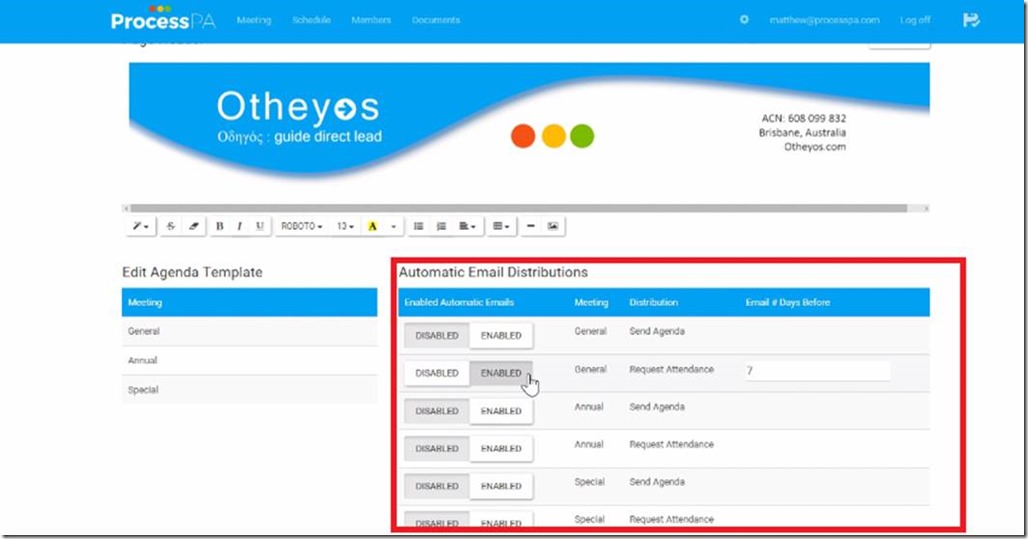Expand the table insert dropdown
The width and height of the screenshot is (1028, 539).
(501, 227)
